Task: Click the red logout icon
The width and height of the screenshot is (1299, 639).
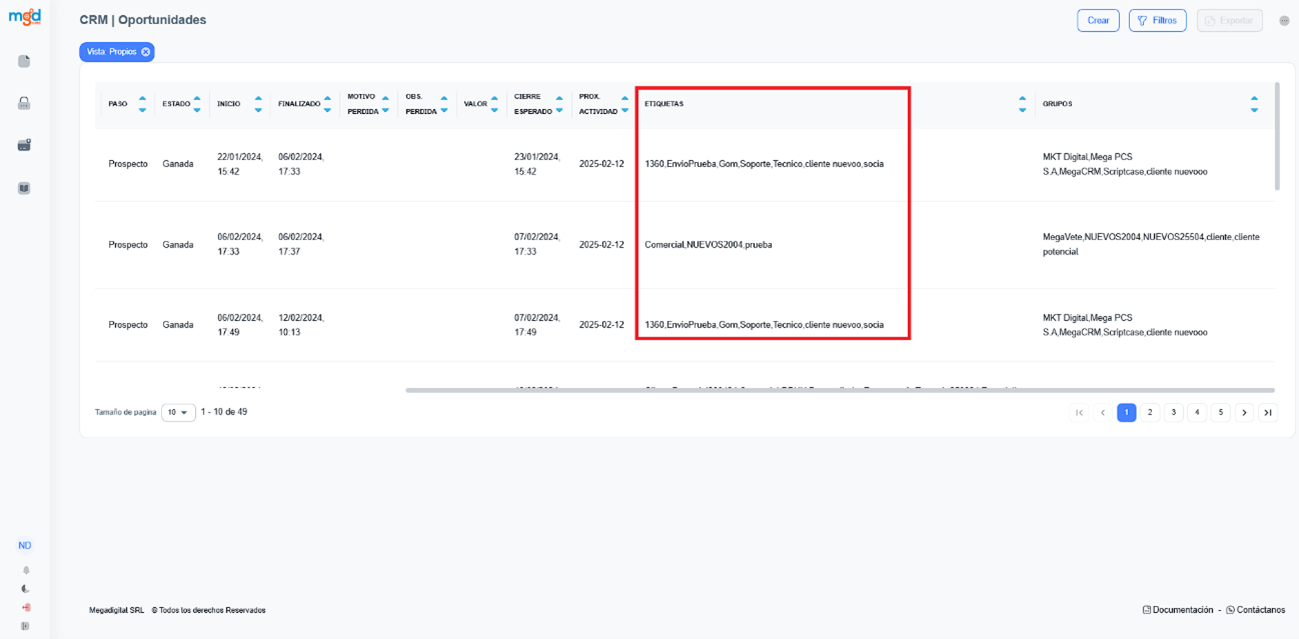Action: click(x=25, y=607)
